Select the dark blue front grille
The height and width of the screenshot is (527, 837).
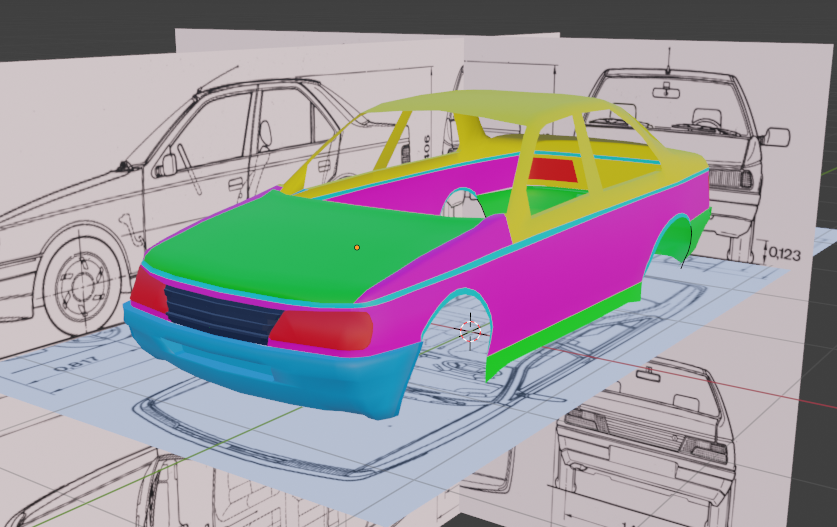pyautogui.click(x=222, y=315)
